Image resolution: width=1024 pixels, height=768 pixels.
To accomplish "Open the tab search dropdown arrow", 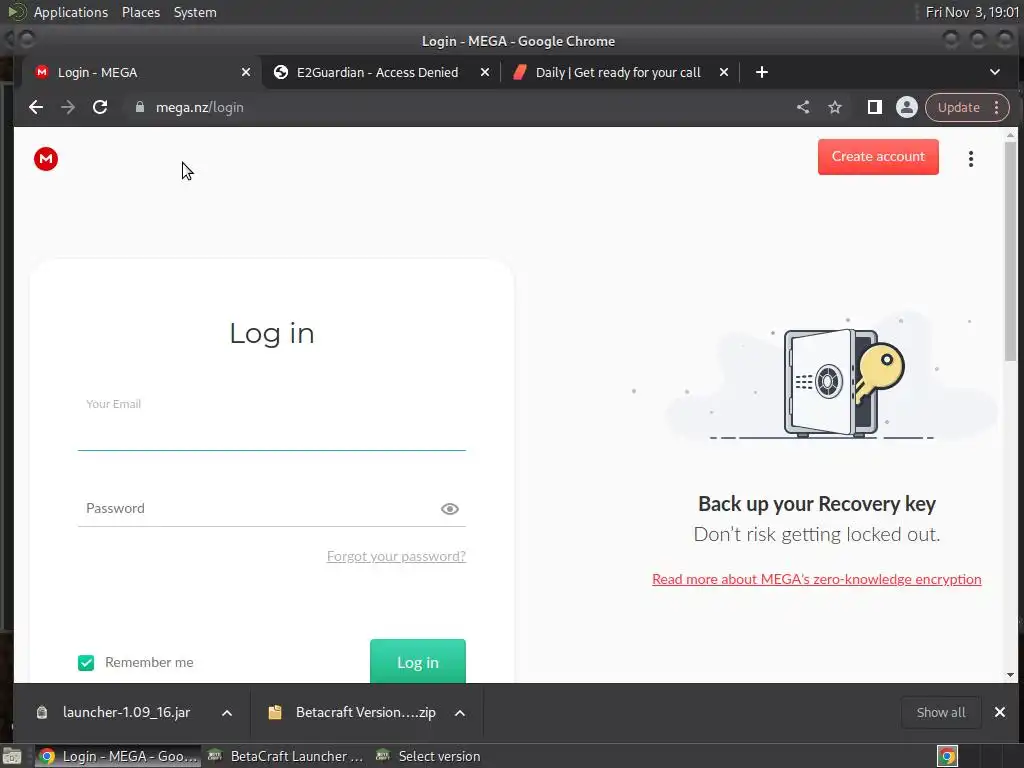I will pos(995,72).
